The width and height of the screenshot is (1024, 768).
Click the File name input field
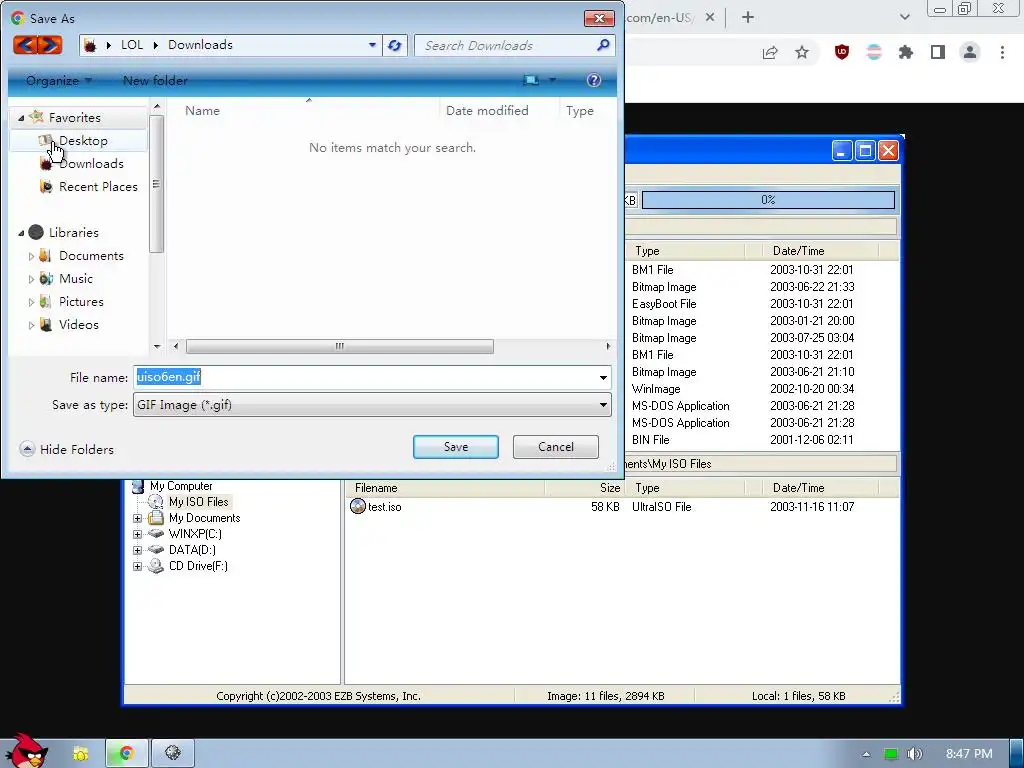(364, 377)
